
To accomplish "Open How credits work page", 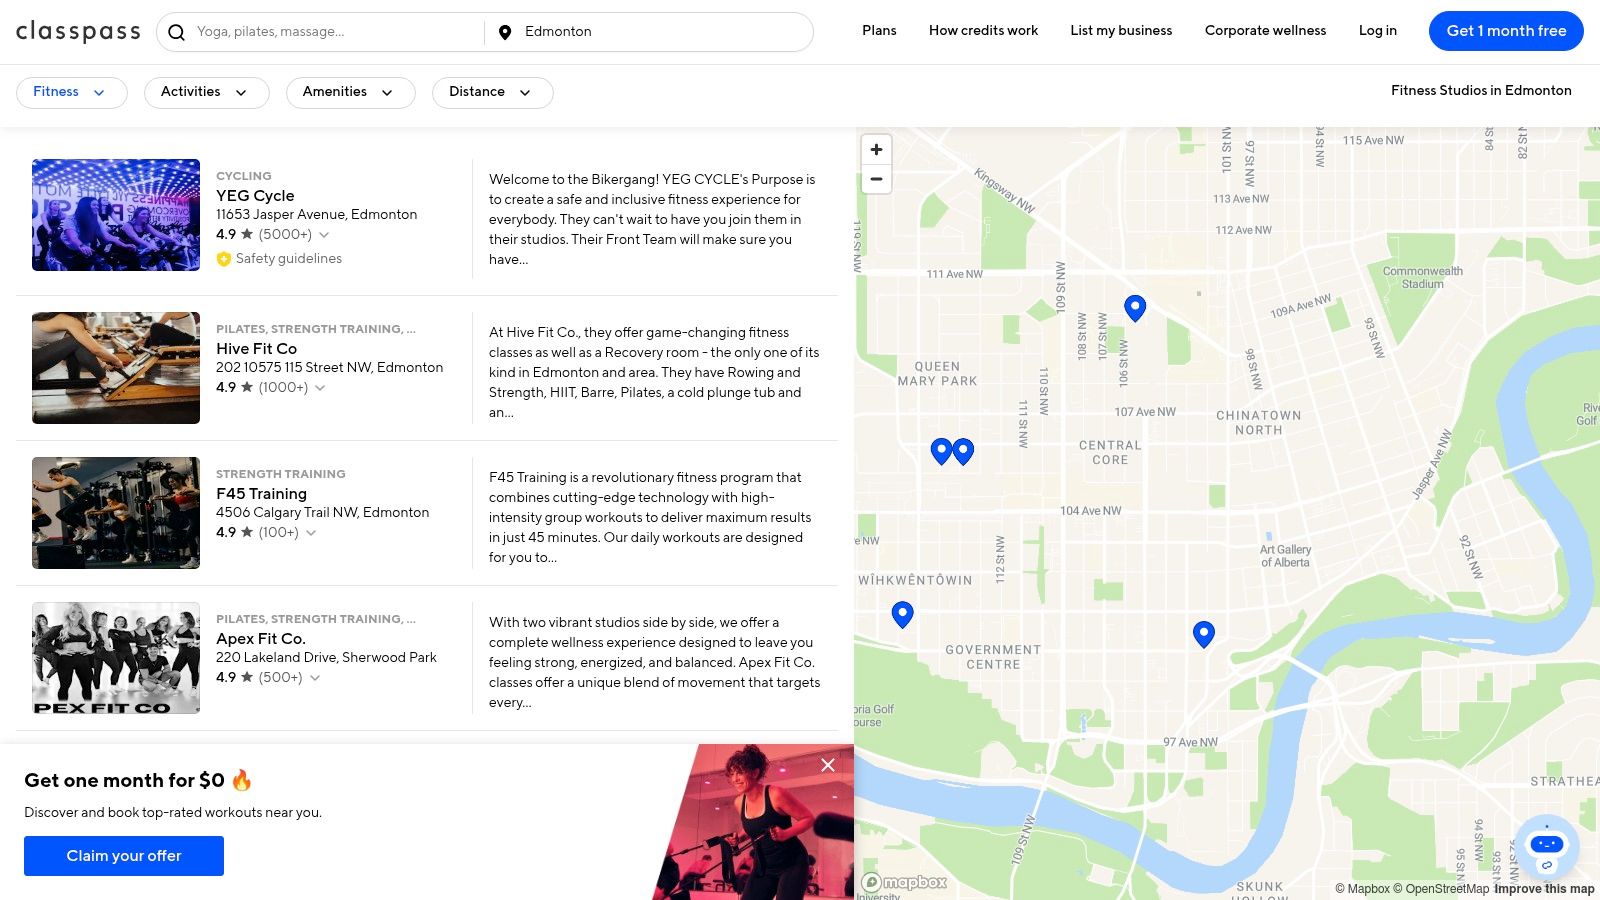I will (983, 31).
